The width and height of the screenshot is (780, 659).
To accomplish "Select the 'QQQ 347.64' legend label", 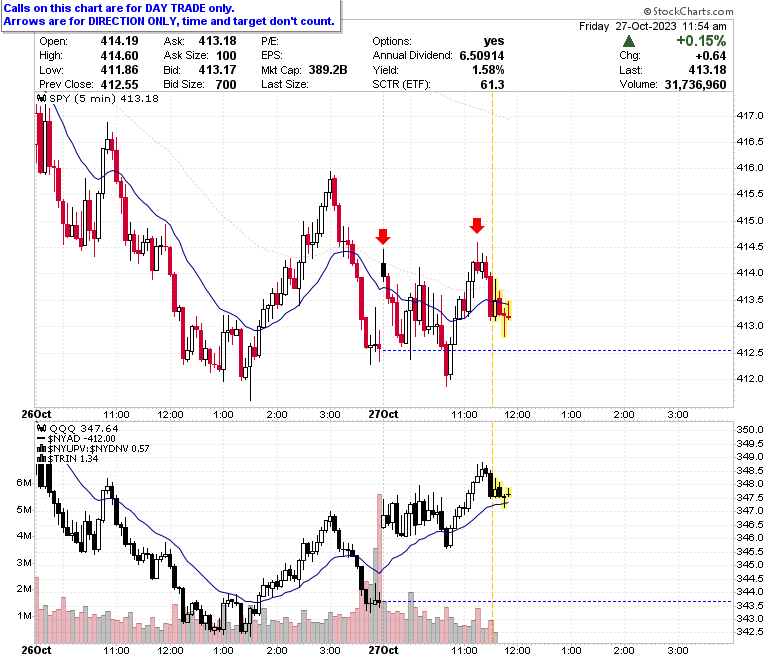I will click(x=84, y=429).
